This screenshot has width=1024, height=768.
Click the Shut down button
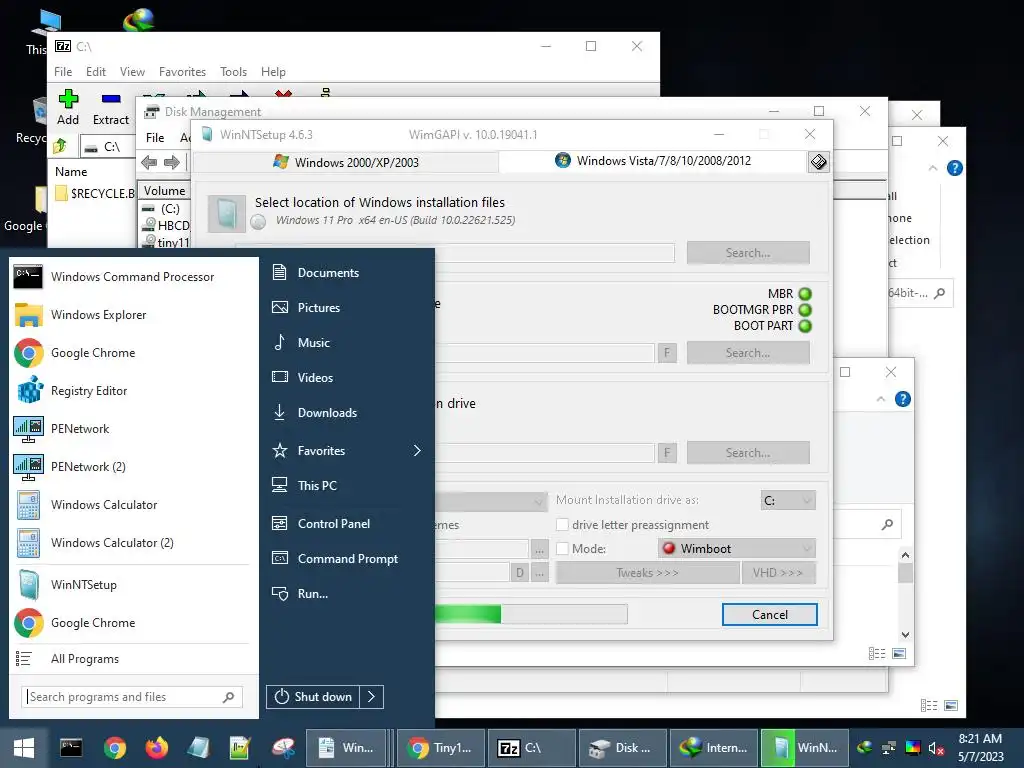313,697
